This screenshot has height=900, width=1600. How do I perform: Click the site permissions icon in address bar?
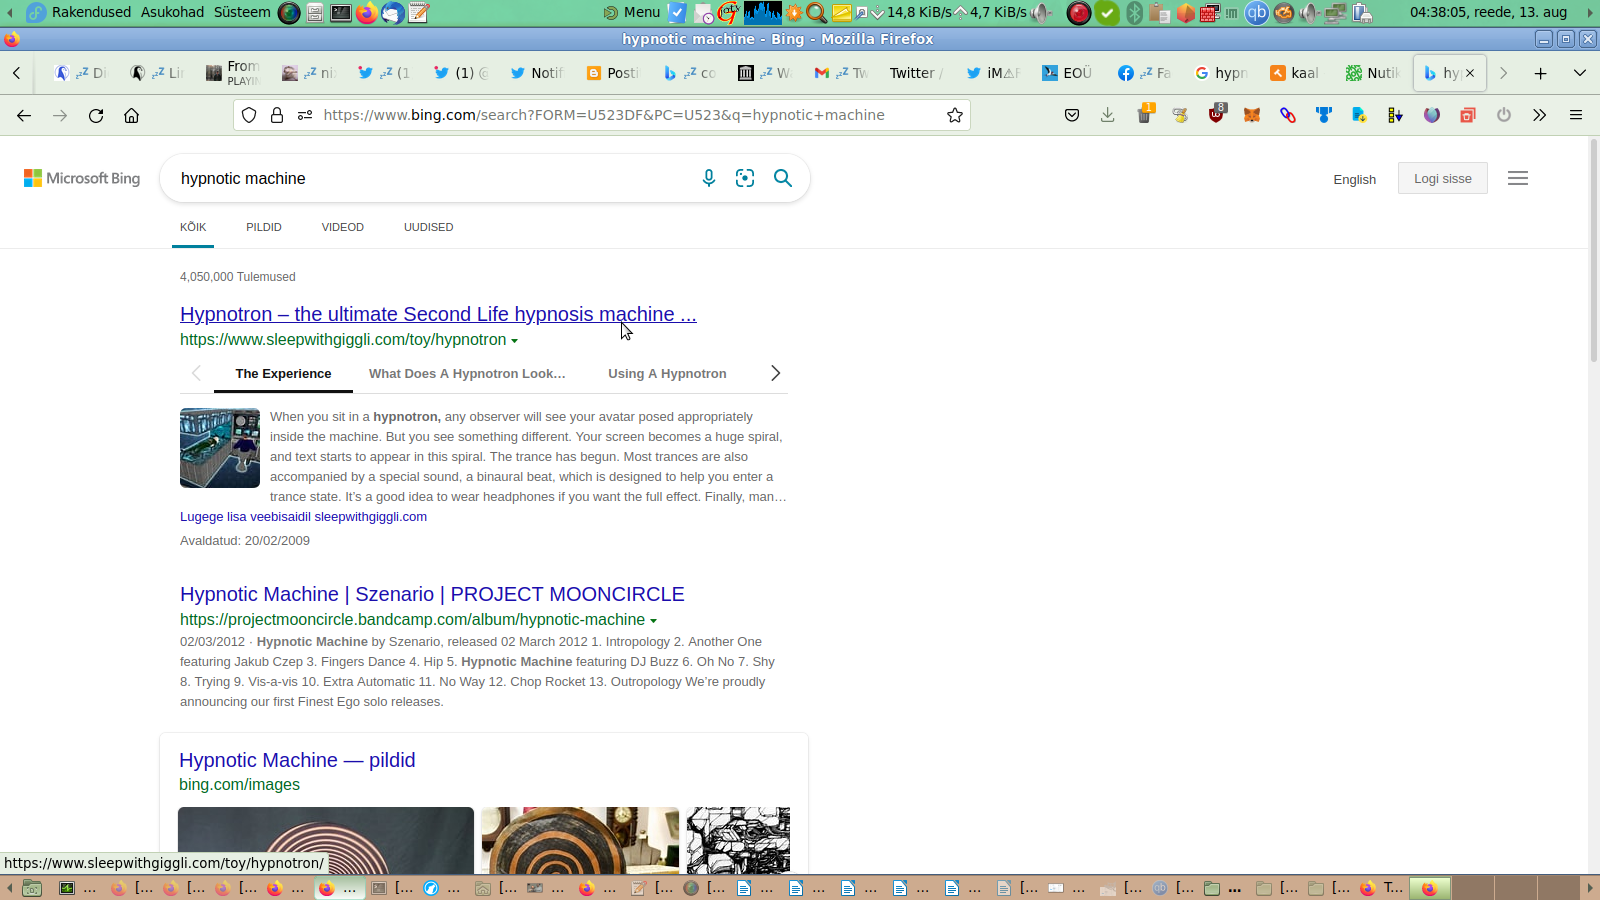(x=305, y=115)
